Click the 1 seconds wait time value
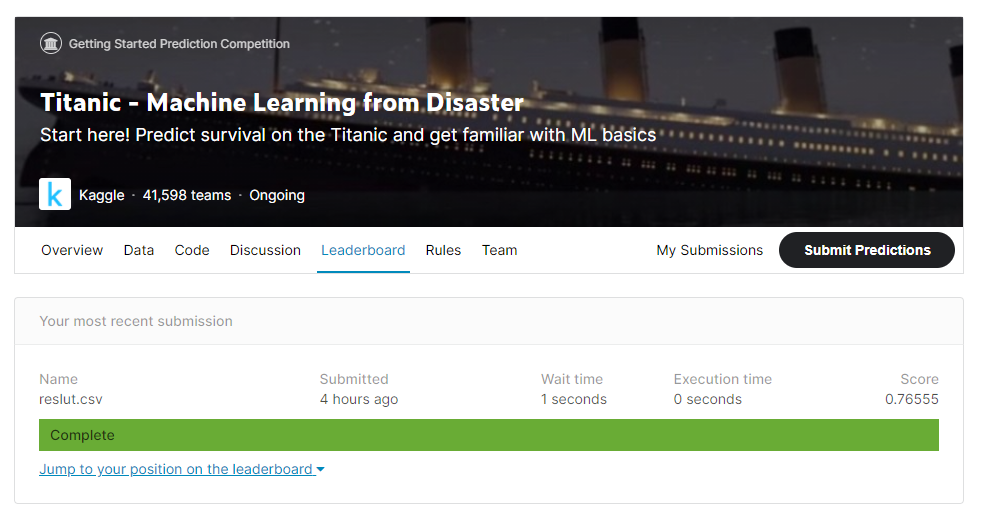The image size is (985, 520). [x=574, y=399]
